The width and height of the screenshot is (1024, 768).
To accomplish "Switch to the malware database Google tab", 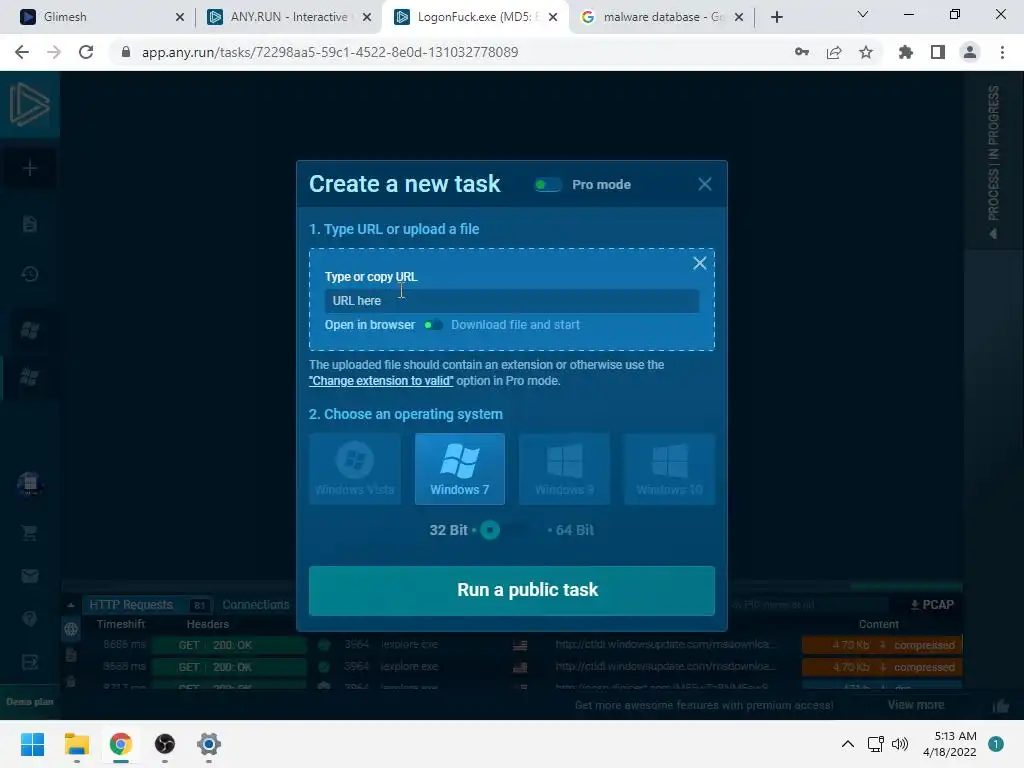I will tap(663, 17).
